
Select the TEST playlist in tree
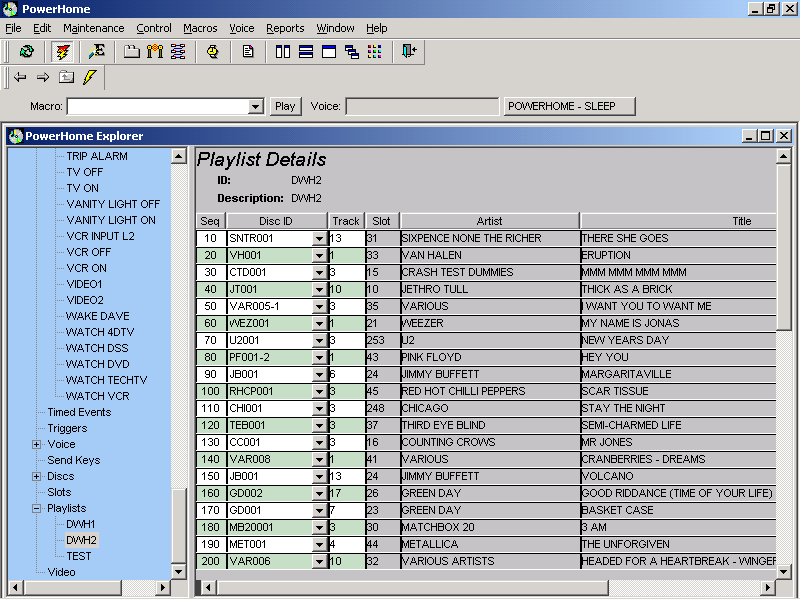(79, 556)
